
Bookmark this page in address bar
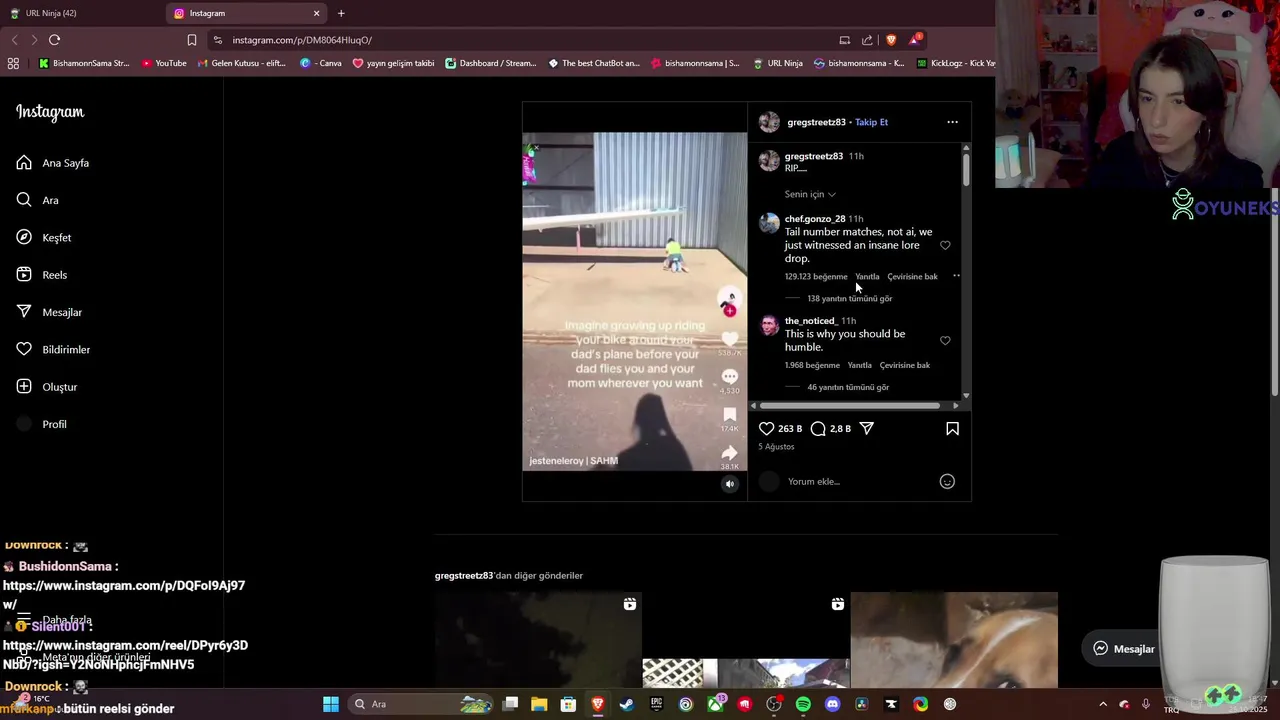[192, 40]
